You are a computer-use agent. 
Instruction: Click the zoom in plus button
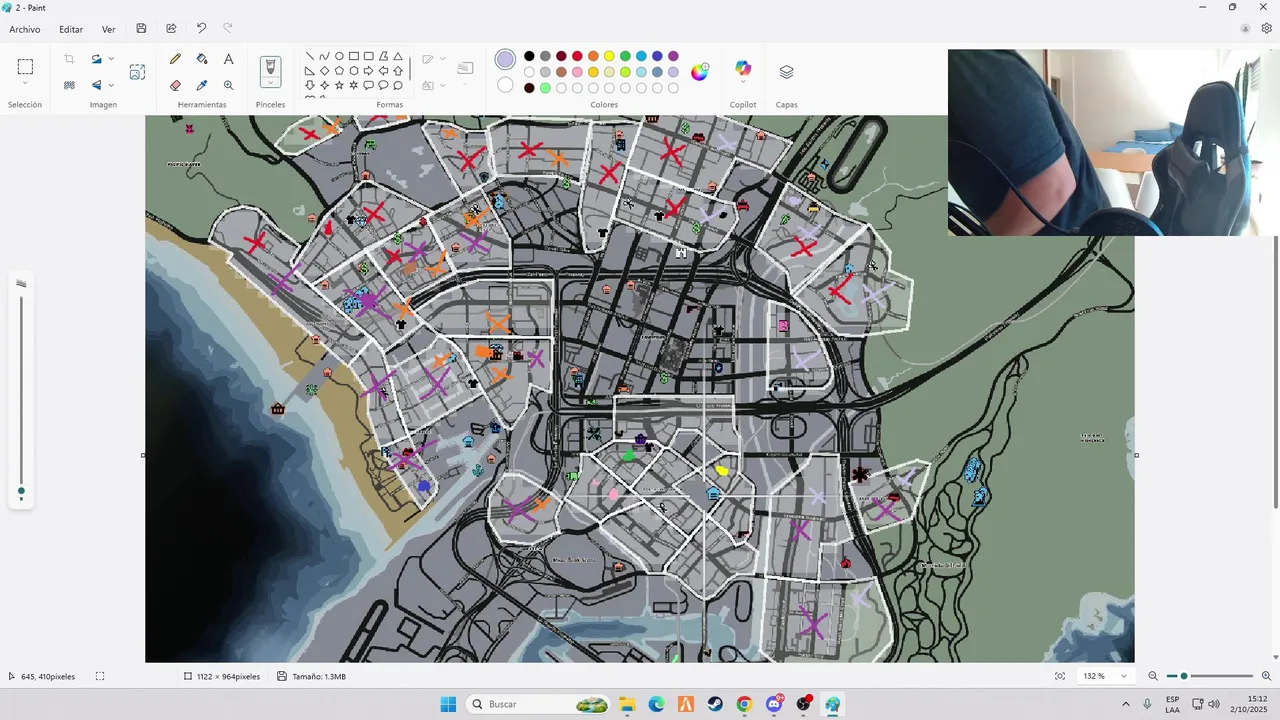[x=1266, y=677]
